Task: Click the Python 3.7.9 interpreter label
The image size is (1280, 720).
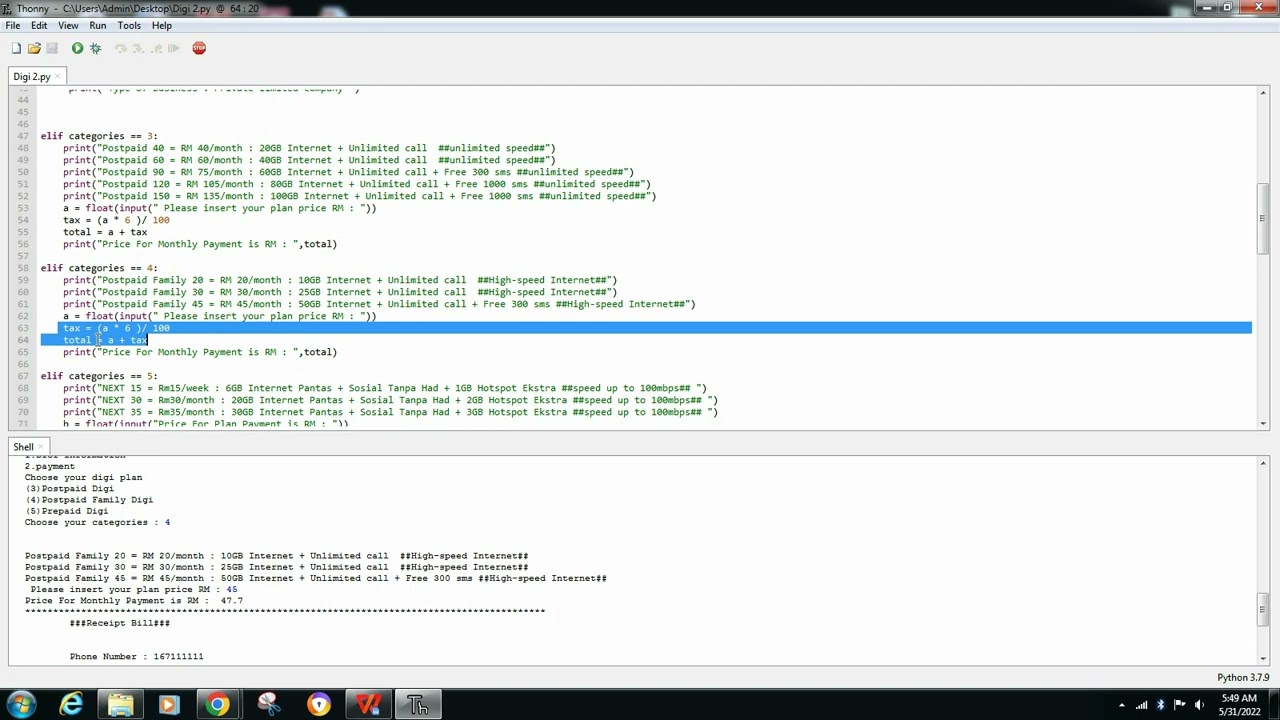Action: [1243, 677]
